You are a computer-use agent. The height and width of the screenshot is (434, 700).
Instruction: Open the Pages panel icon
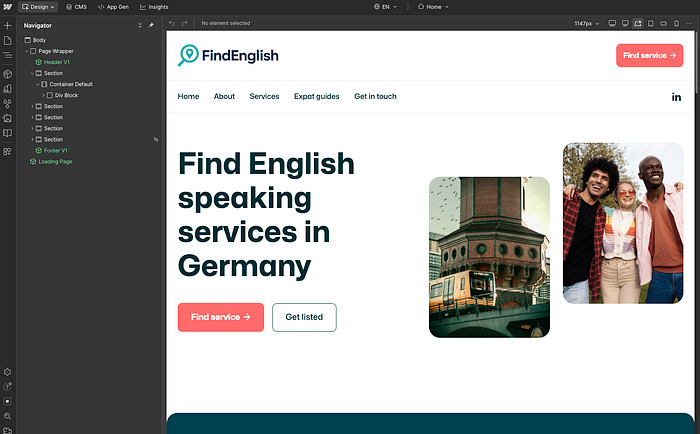(7, 41)
